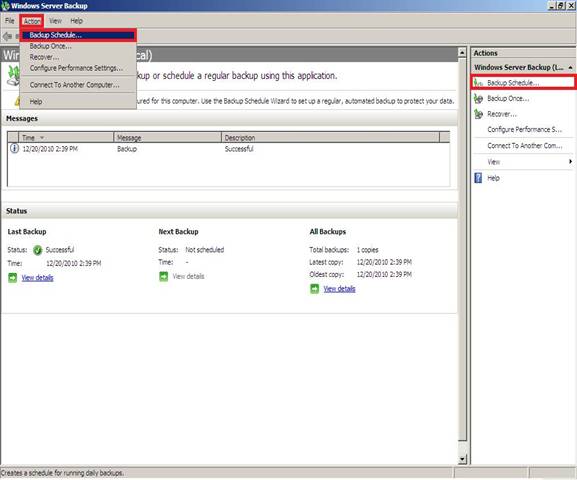Click Last Backup heading
The height and width of the screenshot is (480, 577).
click(x=27, y=232)
